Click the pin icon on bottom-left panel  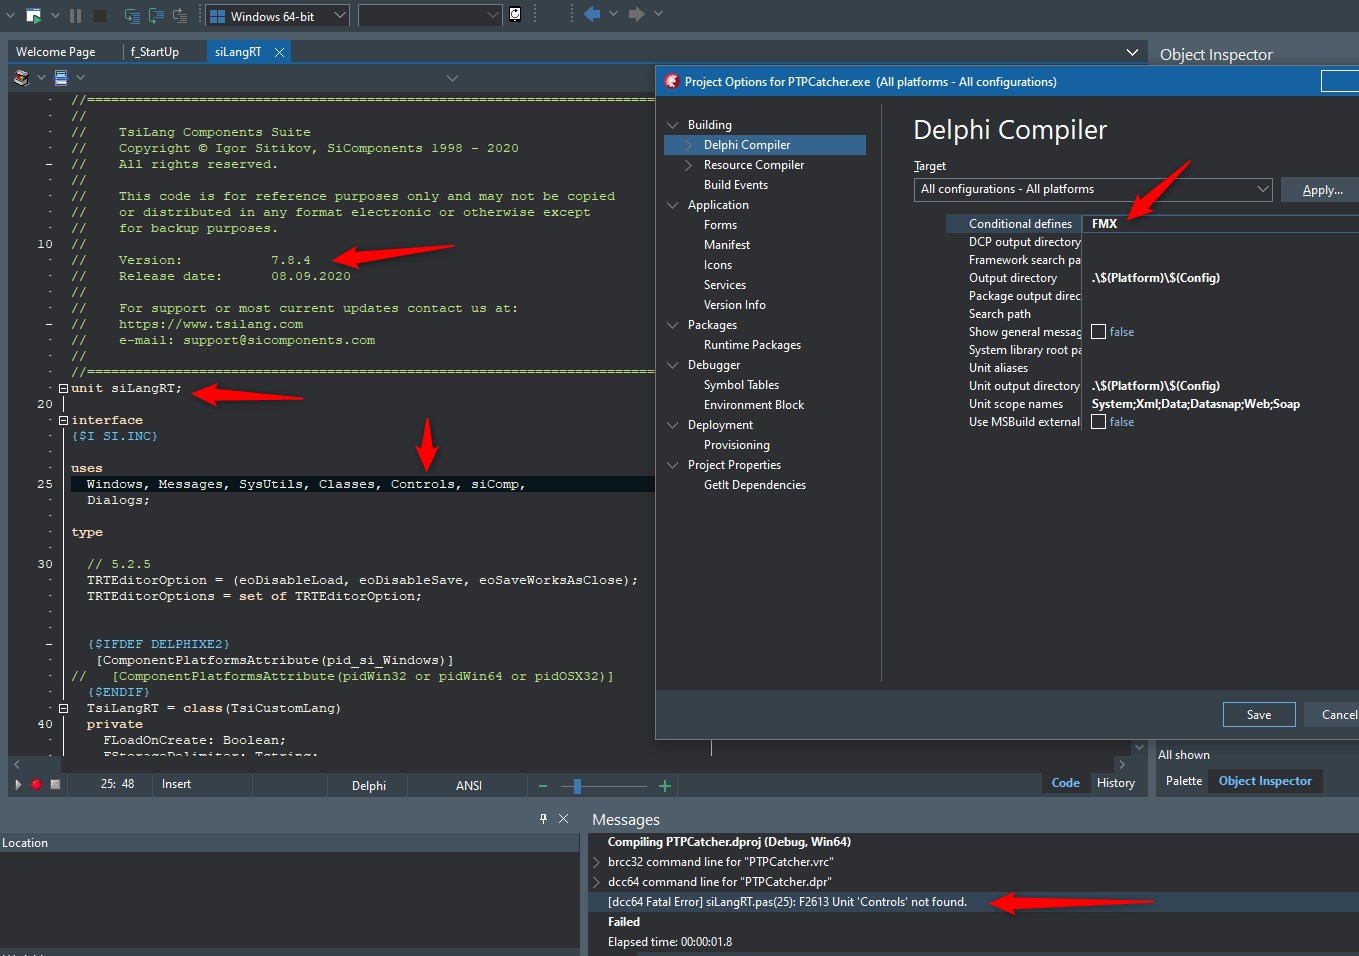[543, 818]
